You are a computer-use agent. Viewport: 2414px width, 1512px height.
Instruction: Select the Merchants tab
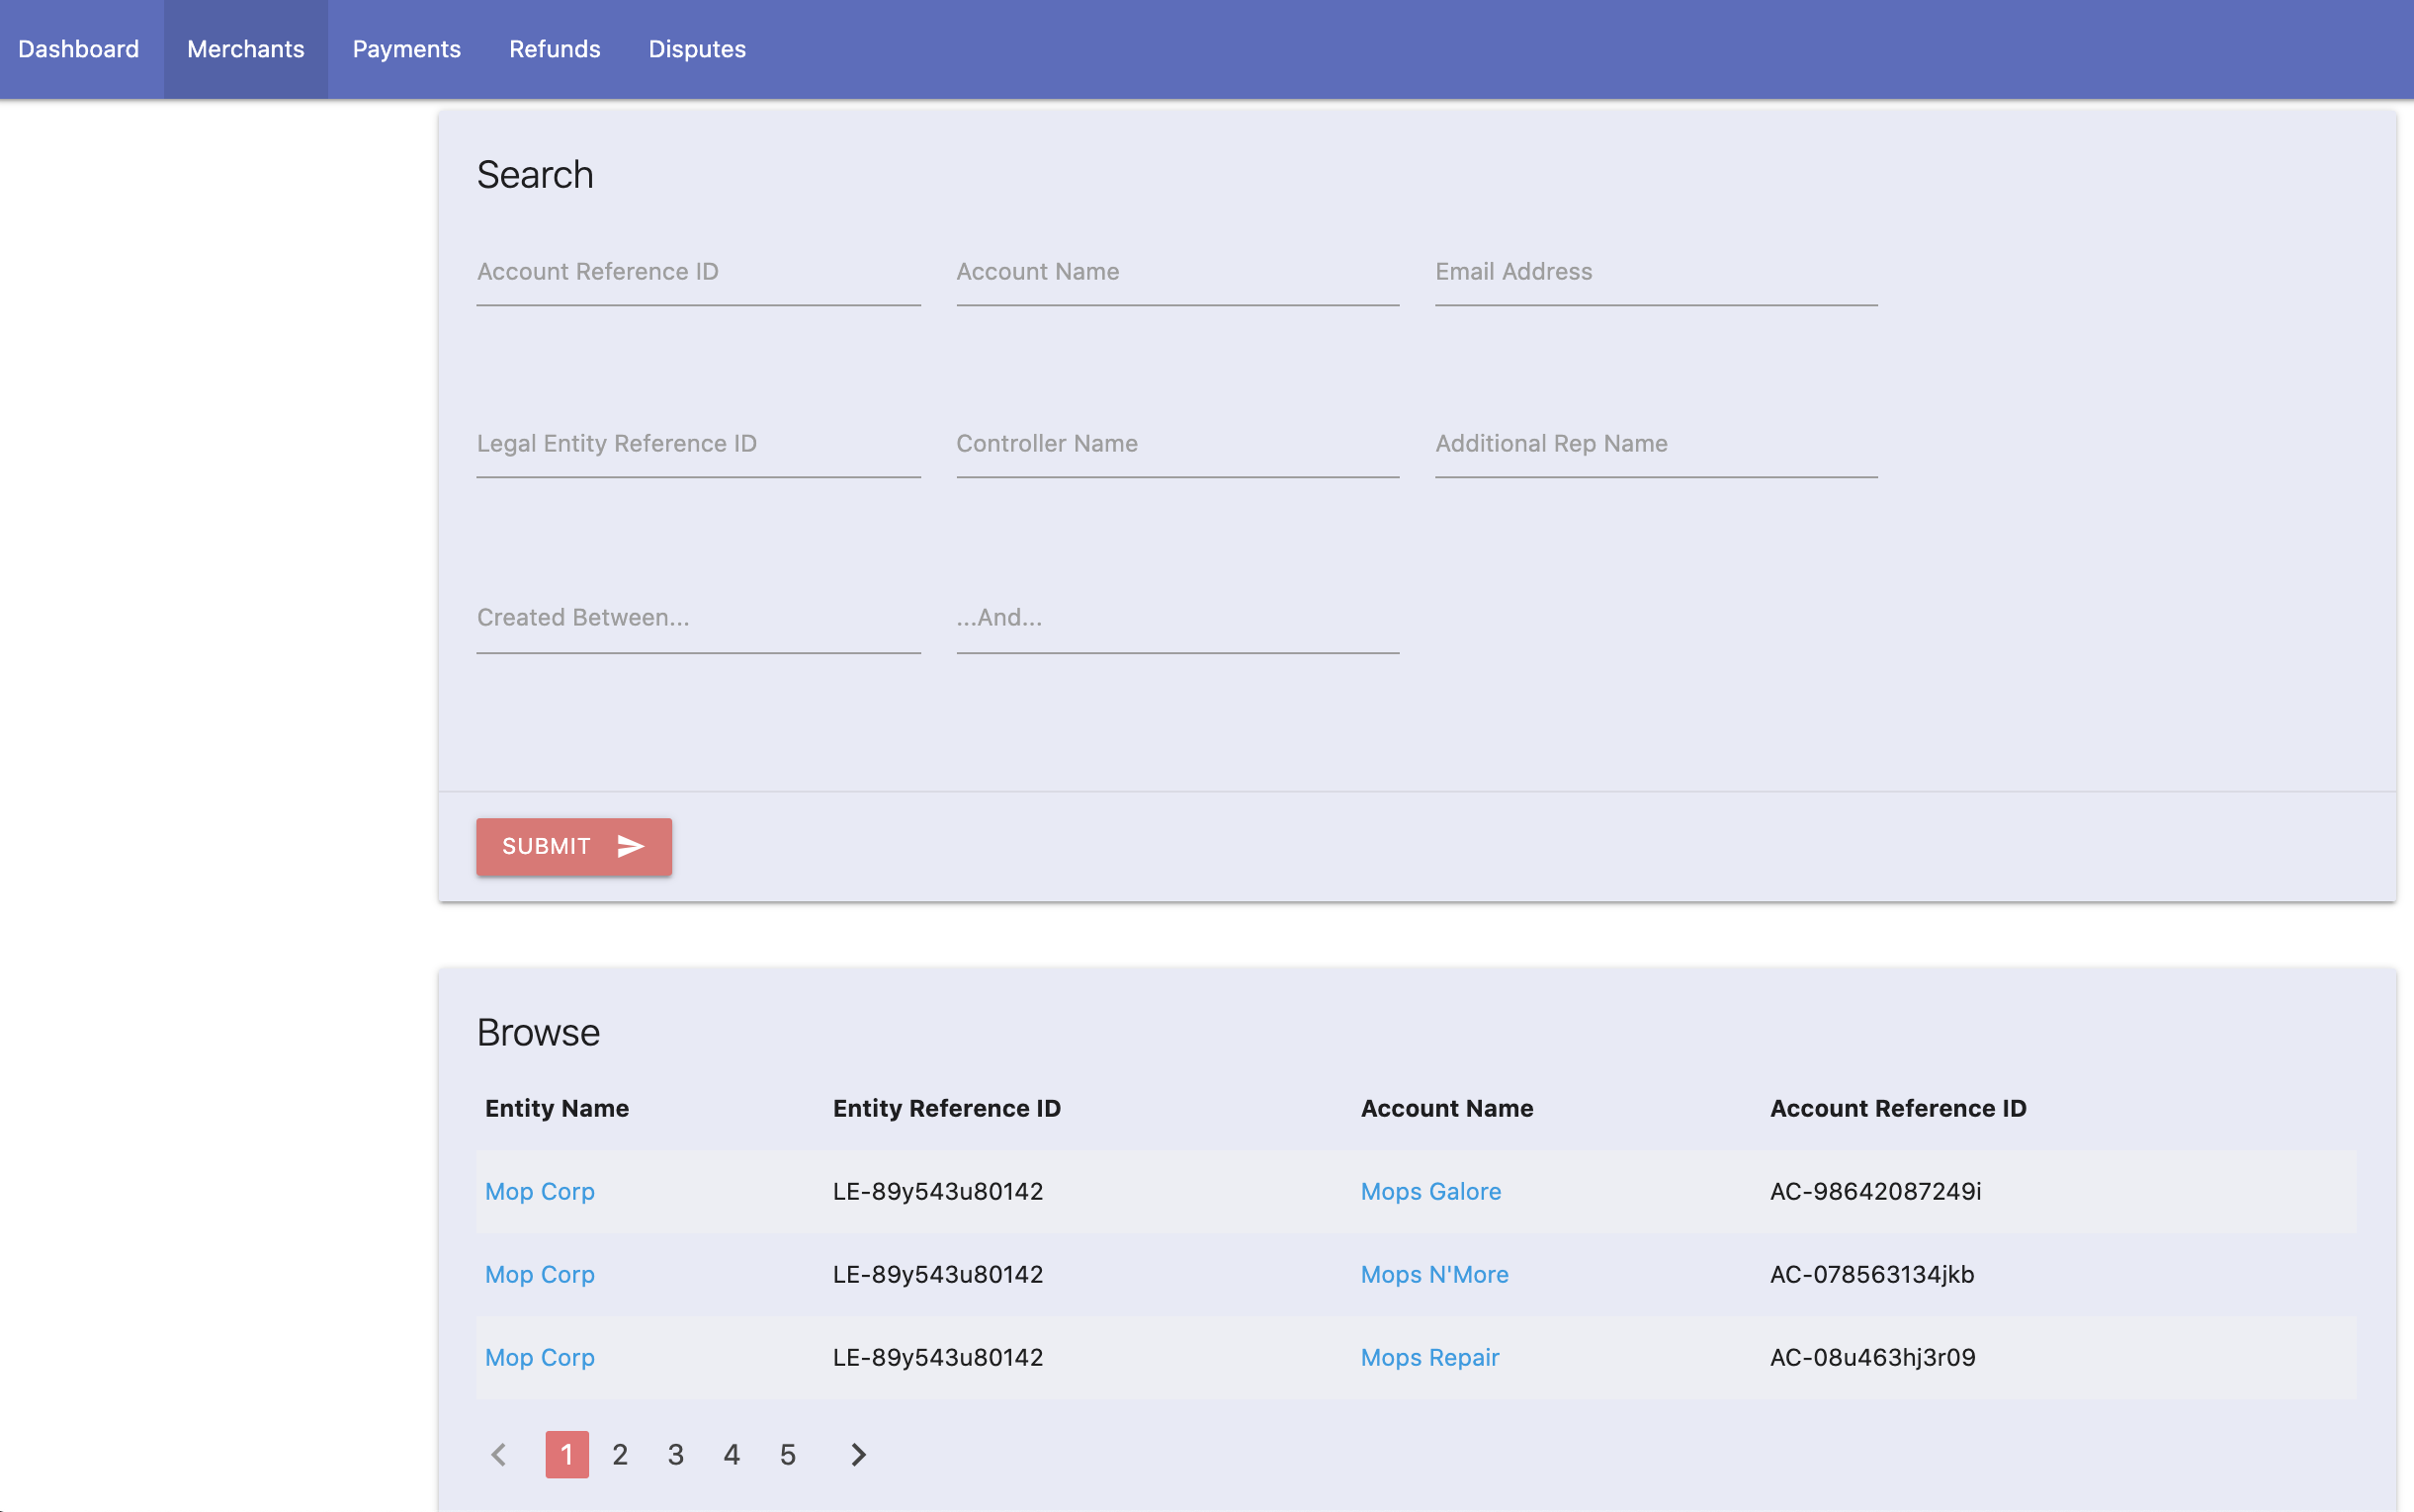pos(245,48)
